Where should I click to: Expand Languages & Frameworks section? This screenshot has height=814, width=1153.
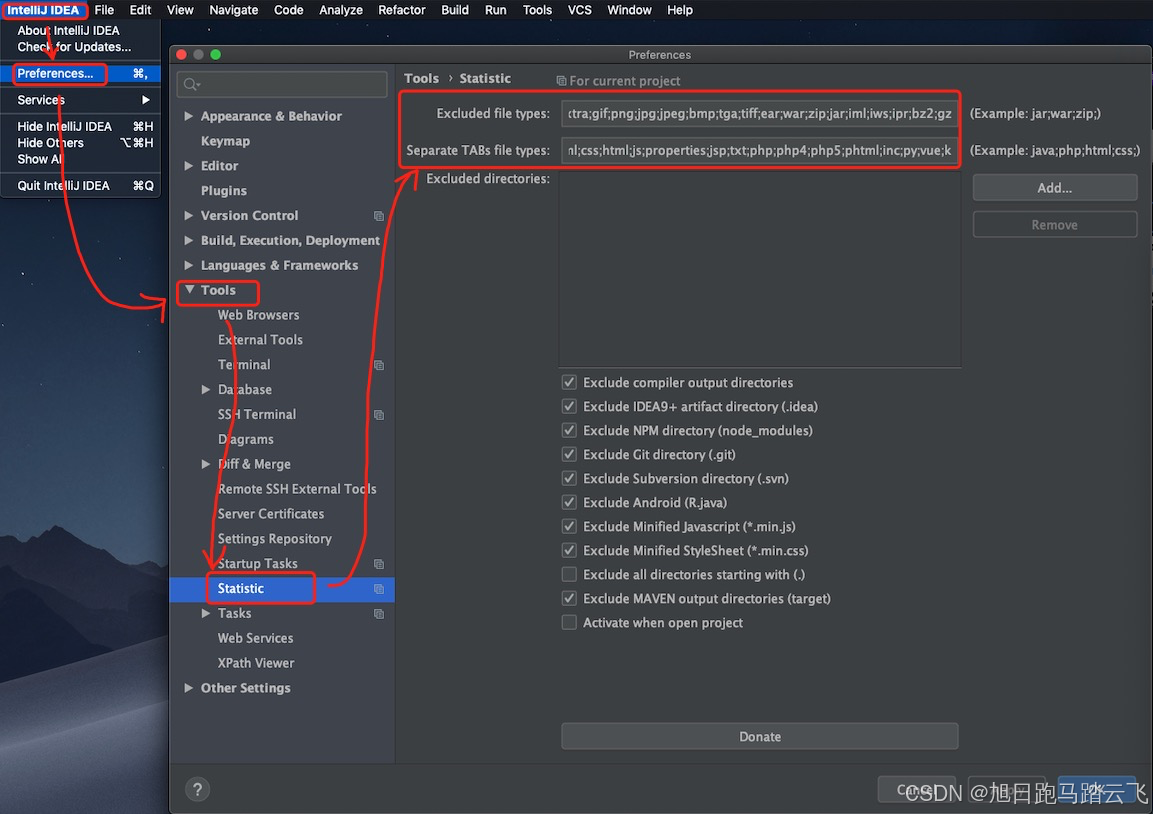coord(188,265)
